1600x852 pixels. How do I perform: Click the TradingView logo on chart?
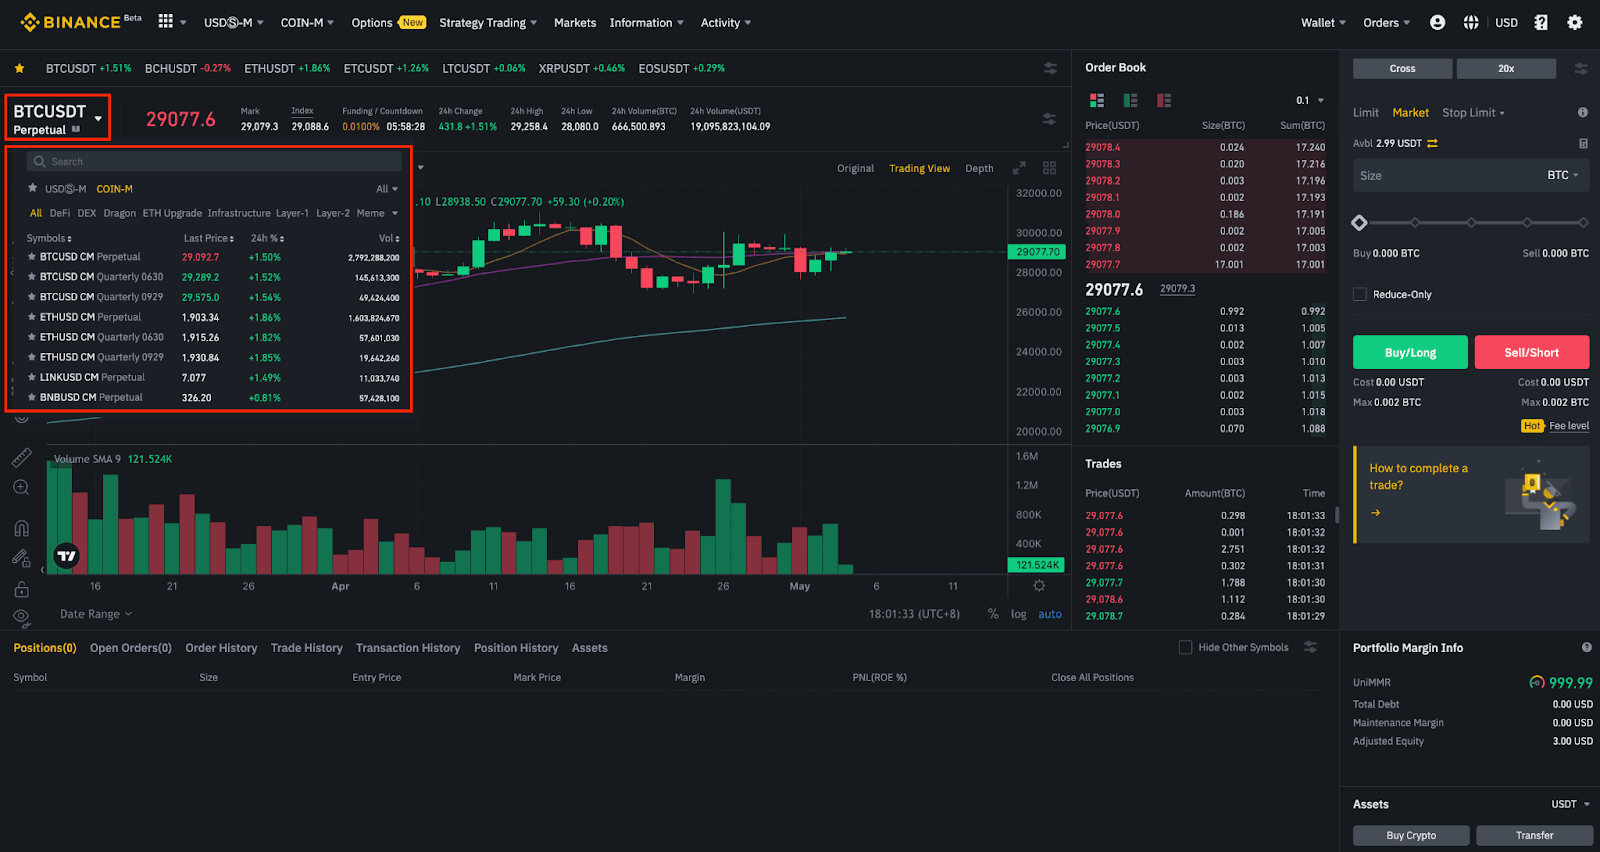[x=67, y=556]
